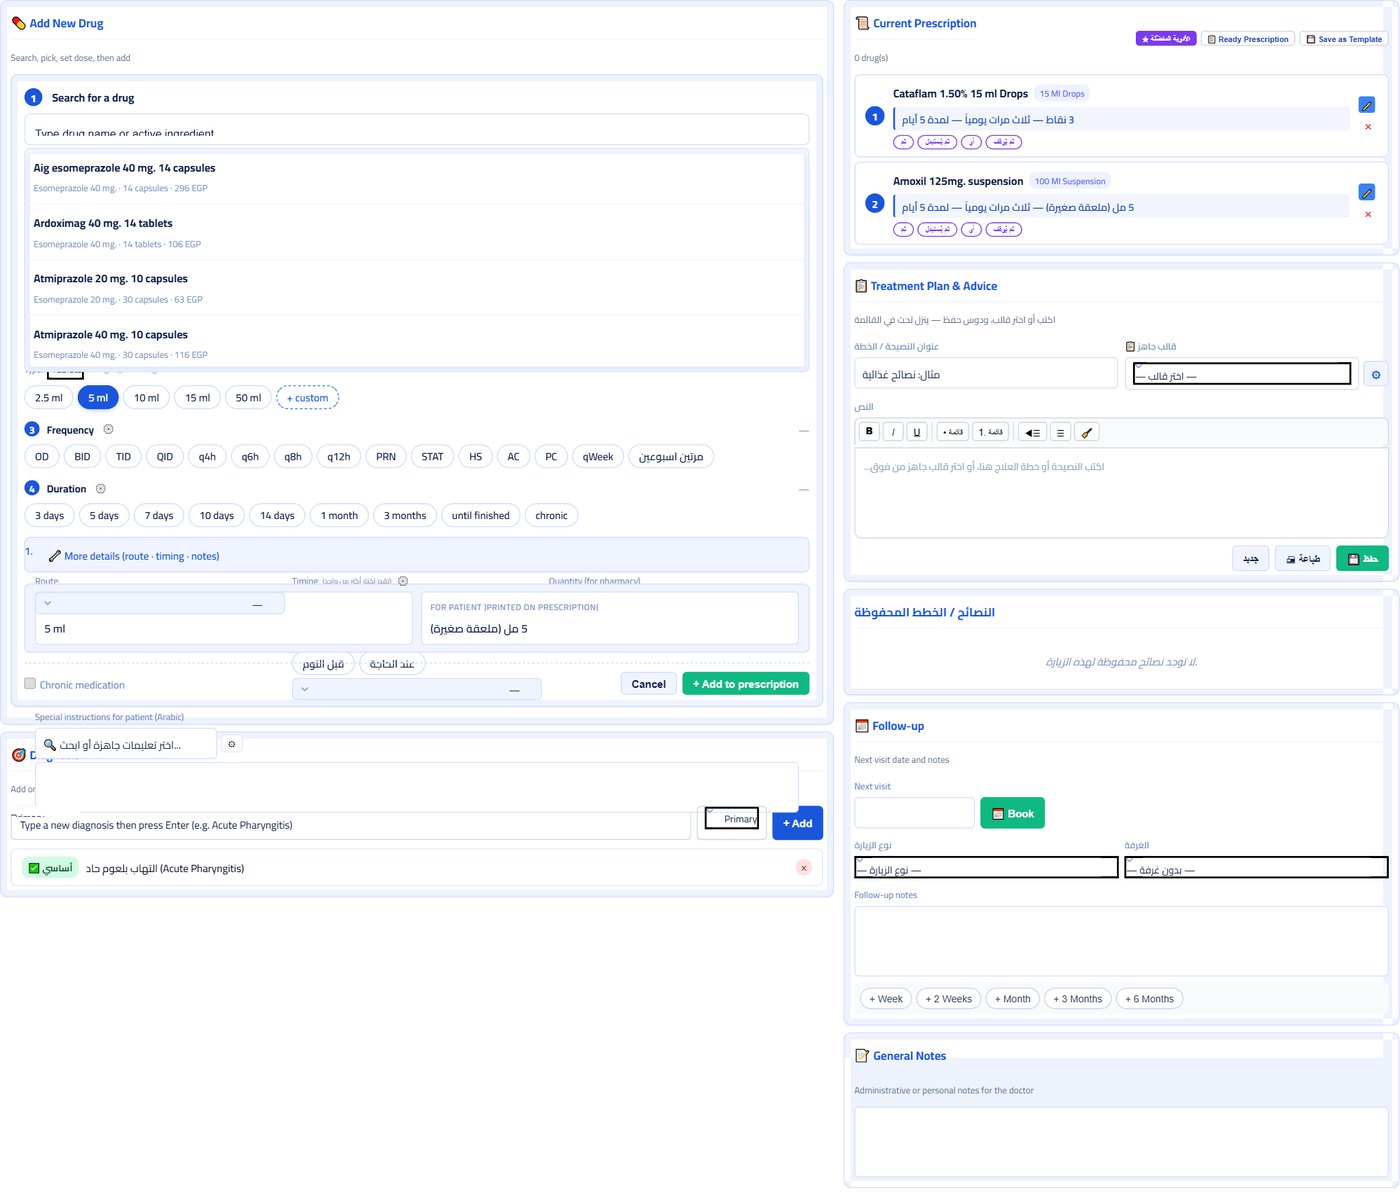
Task: Click the Treatment Plan & Advice clipboard icon
Action: click(861, 286)
